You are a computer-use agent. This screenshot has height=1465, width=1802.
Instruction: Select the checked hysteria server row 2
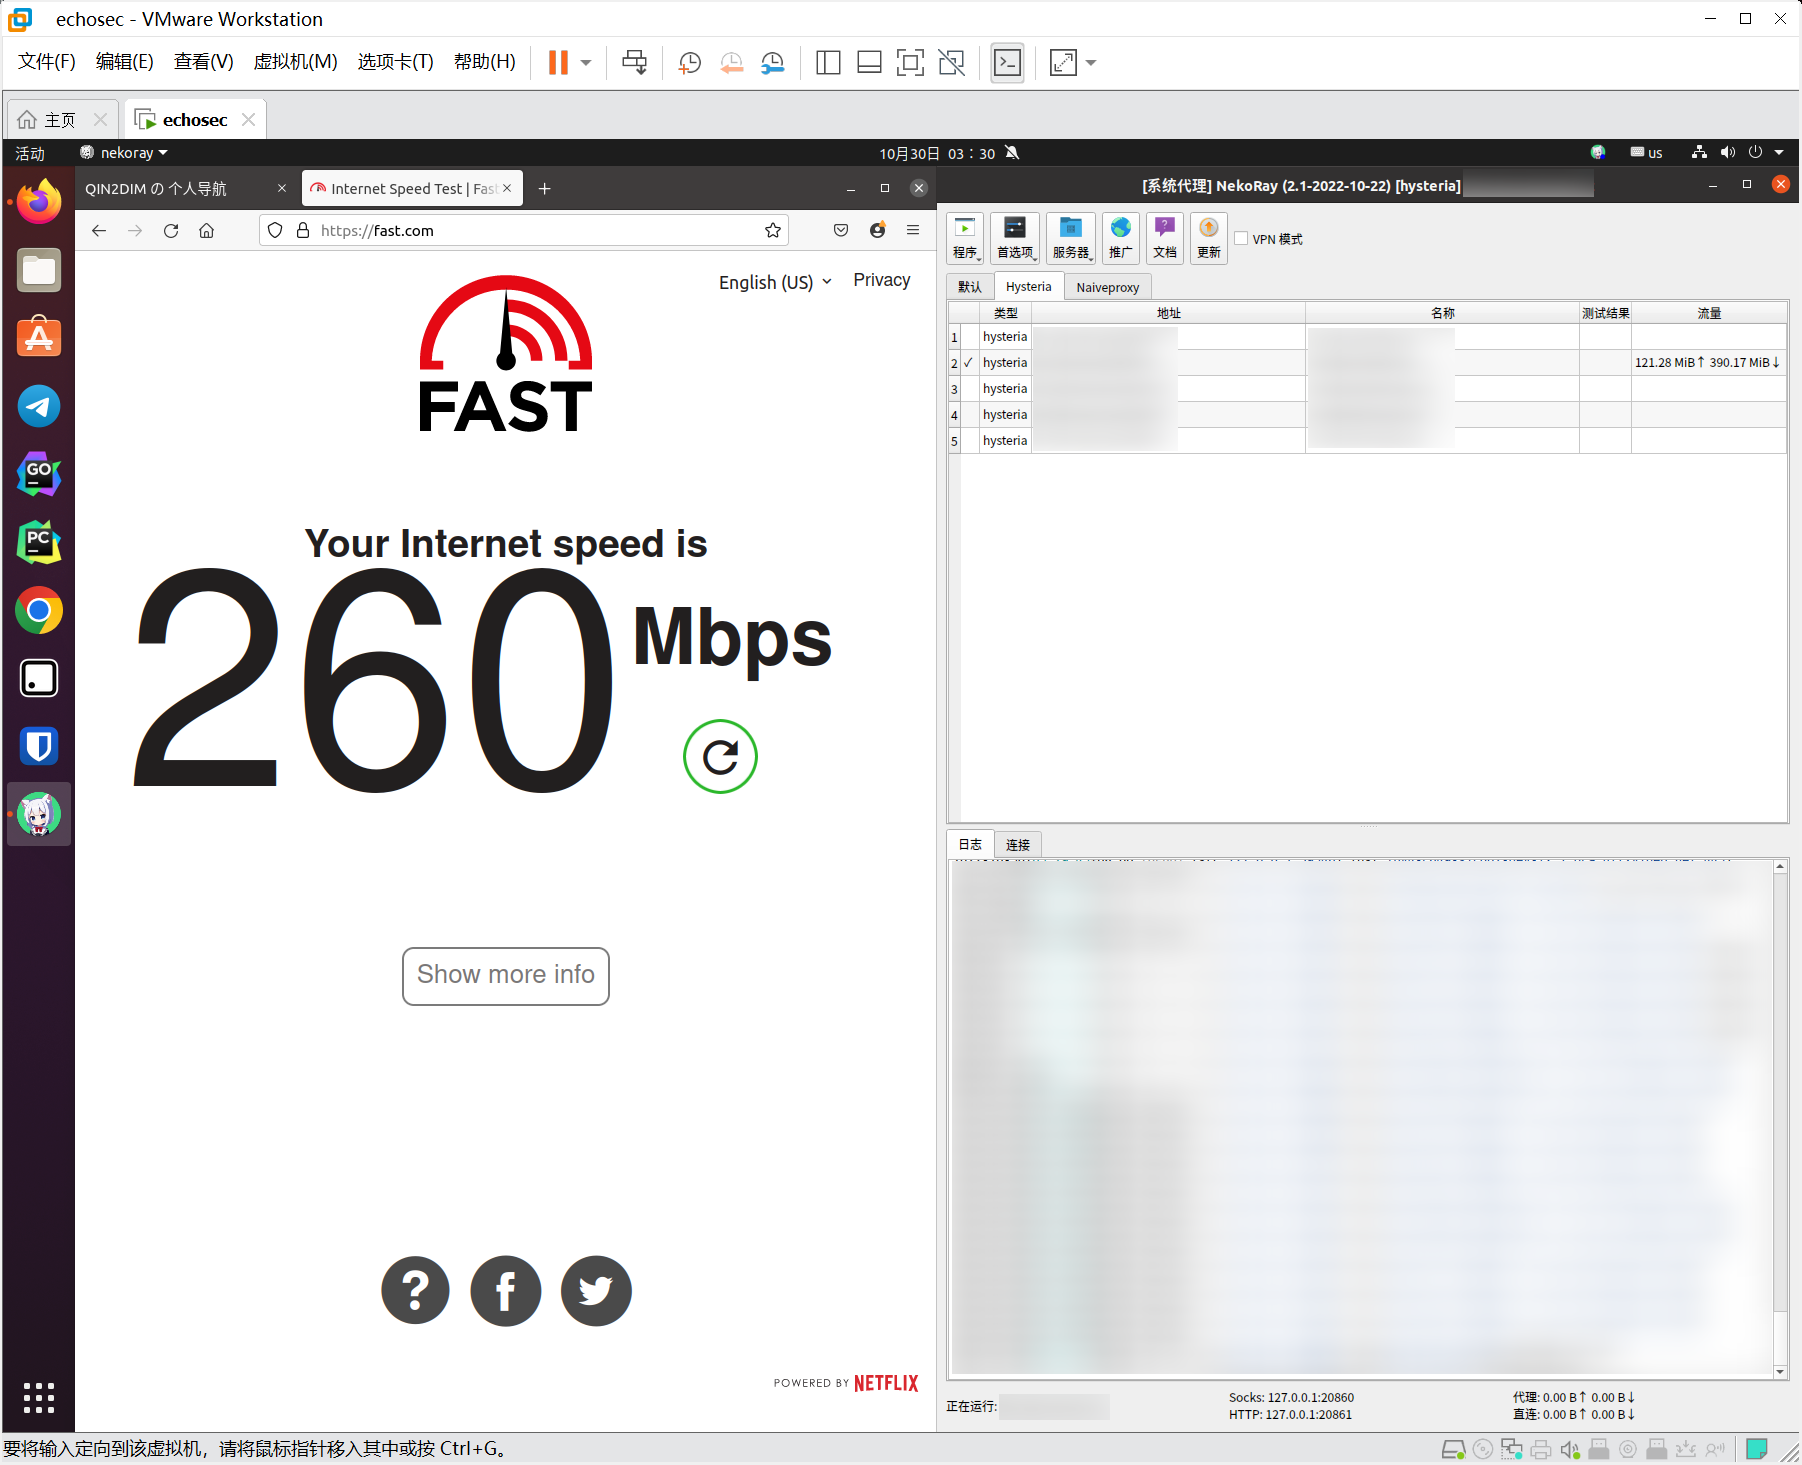[1004, 363]
